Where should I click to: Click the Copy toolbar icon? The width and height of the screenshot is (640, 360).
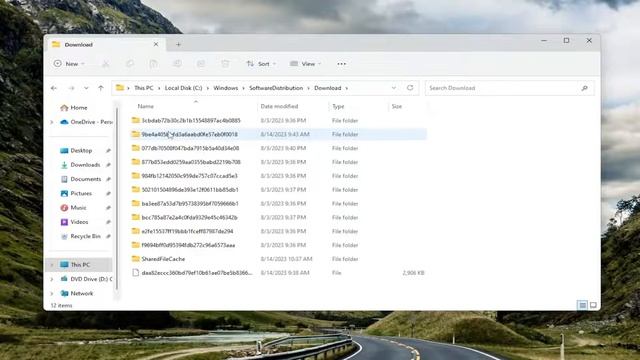pos(130,64)
